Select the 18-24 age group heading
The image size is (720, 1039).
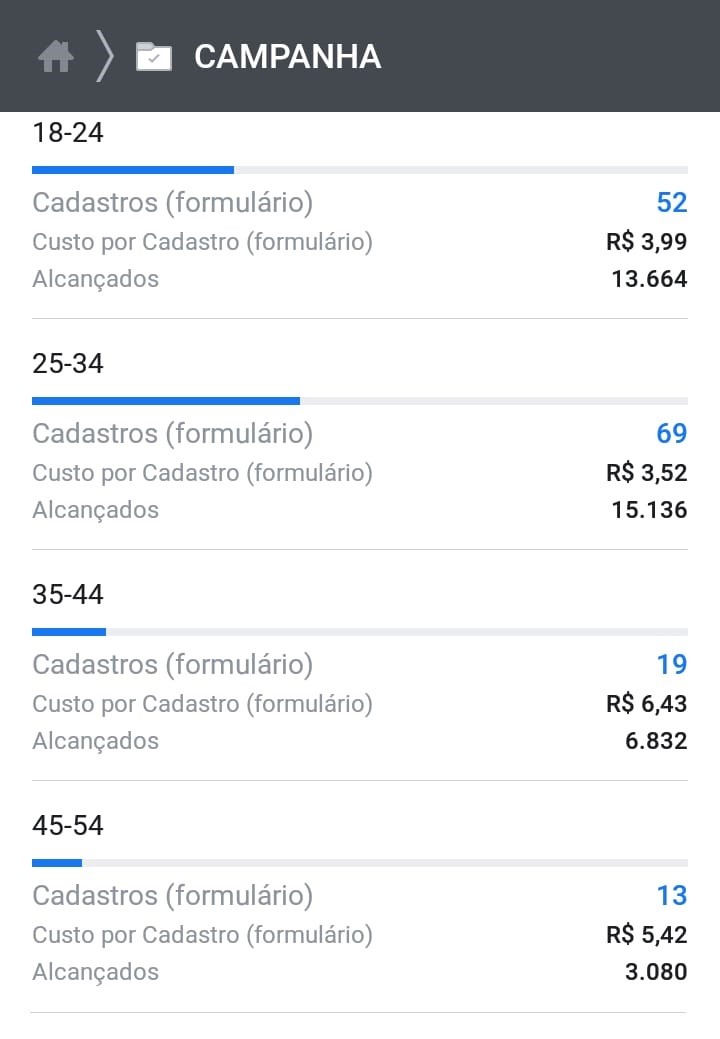point(68,133)
